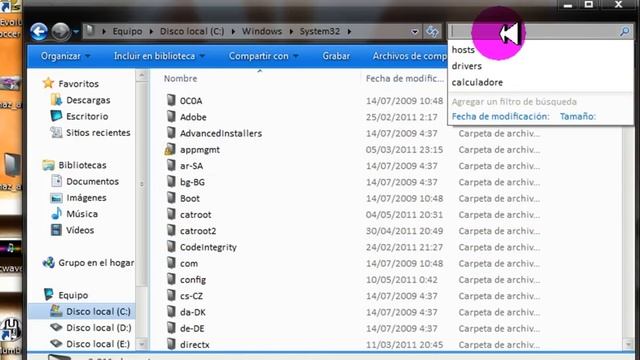Select the com folder icon
The height and width of the screenshot is (360, 640).
[x=171, y=263]
